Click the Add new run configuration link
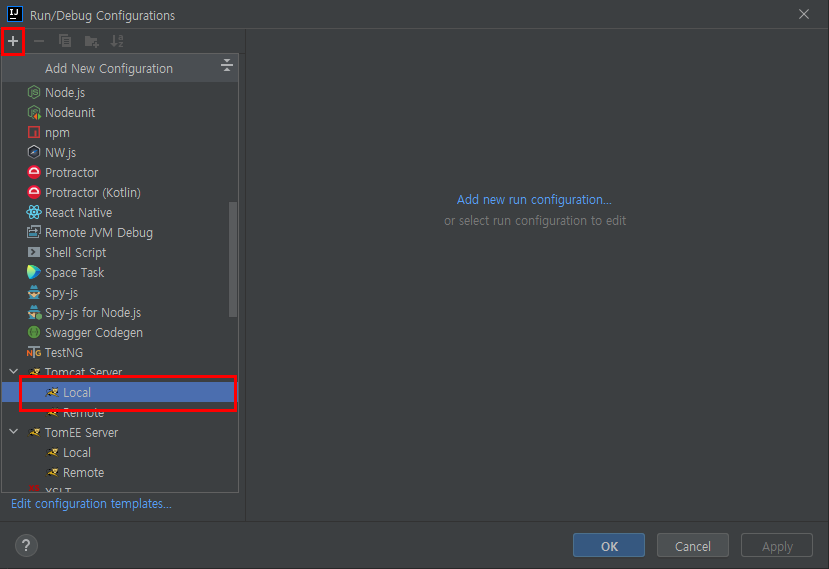Image resolution: width=829 pixels, height=569 pixels. point(534,199)
